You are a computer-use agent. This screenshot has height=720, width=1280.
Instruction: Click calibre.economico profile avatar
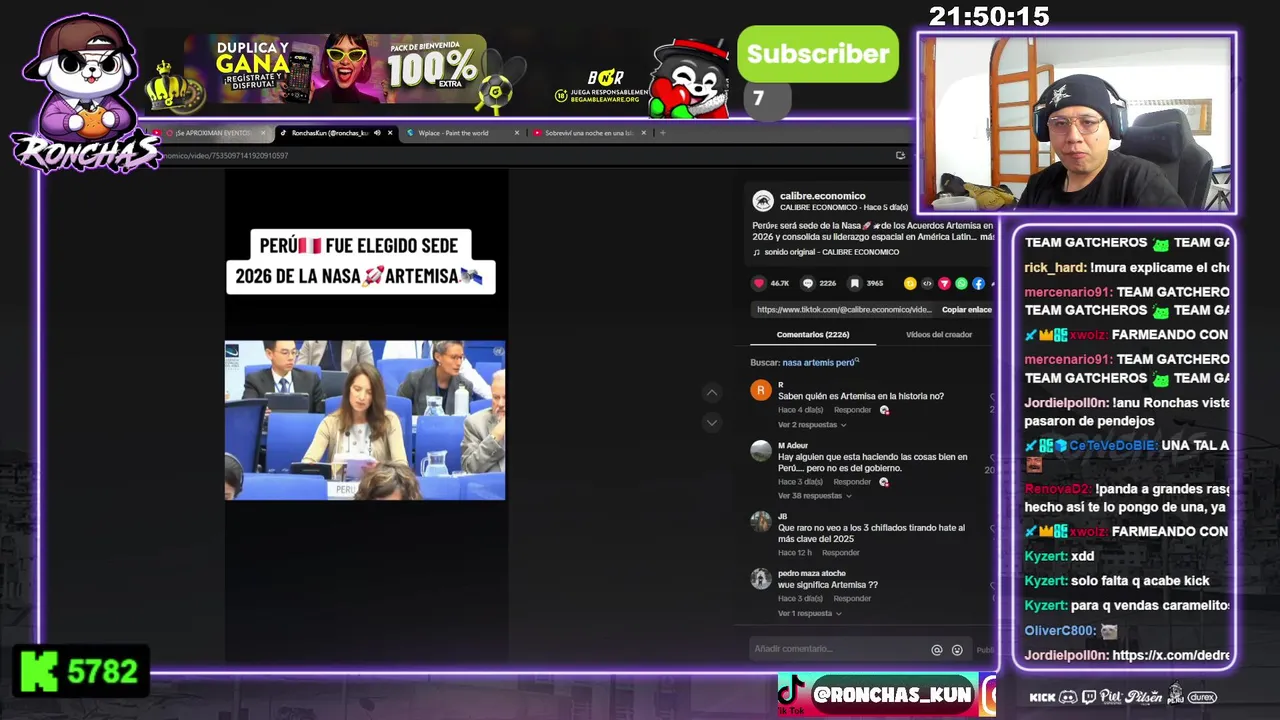pyautogui.click(x=763, y=201)
